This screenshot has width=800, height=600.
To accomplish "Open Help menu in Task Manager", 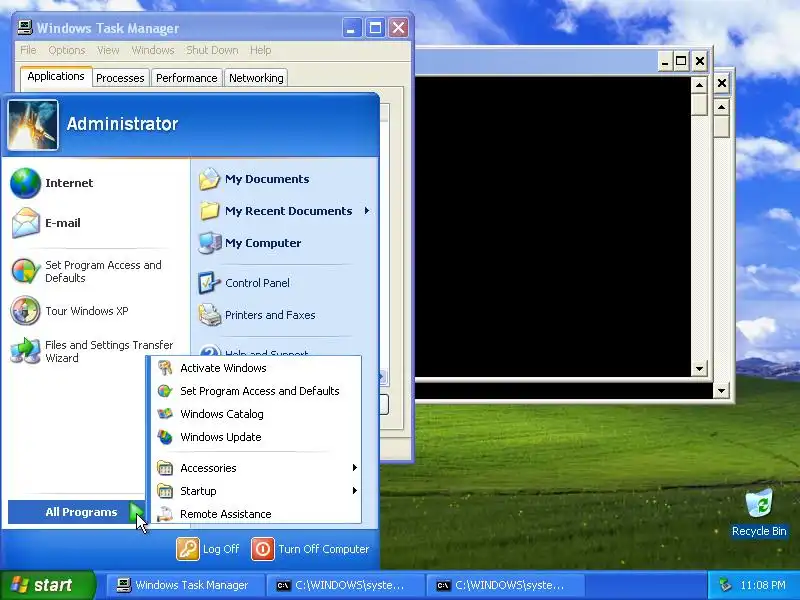I will pos(261,50).
